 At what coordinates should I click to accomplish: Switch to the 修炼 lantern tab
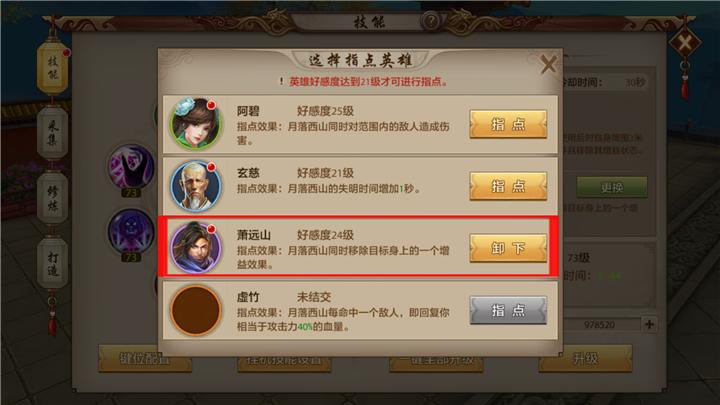point(52,198)
